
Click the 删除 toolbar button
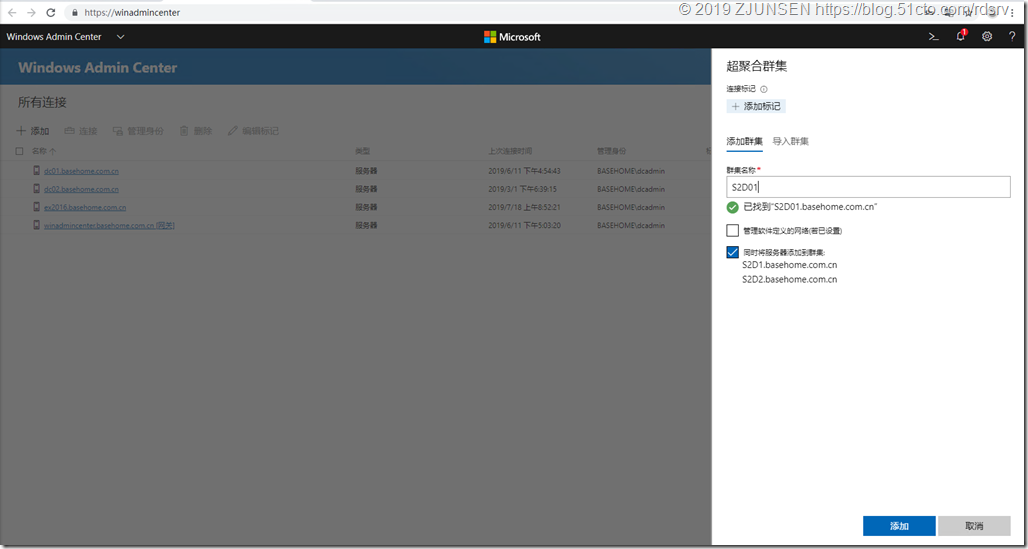(196, 131)
